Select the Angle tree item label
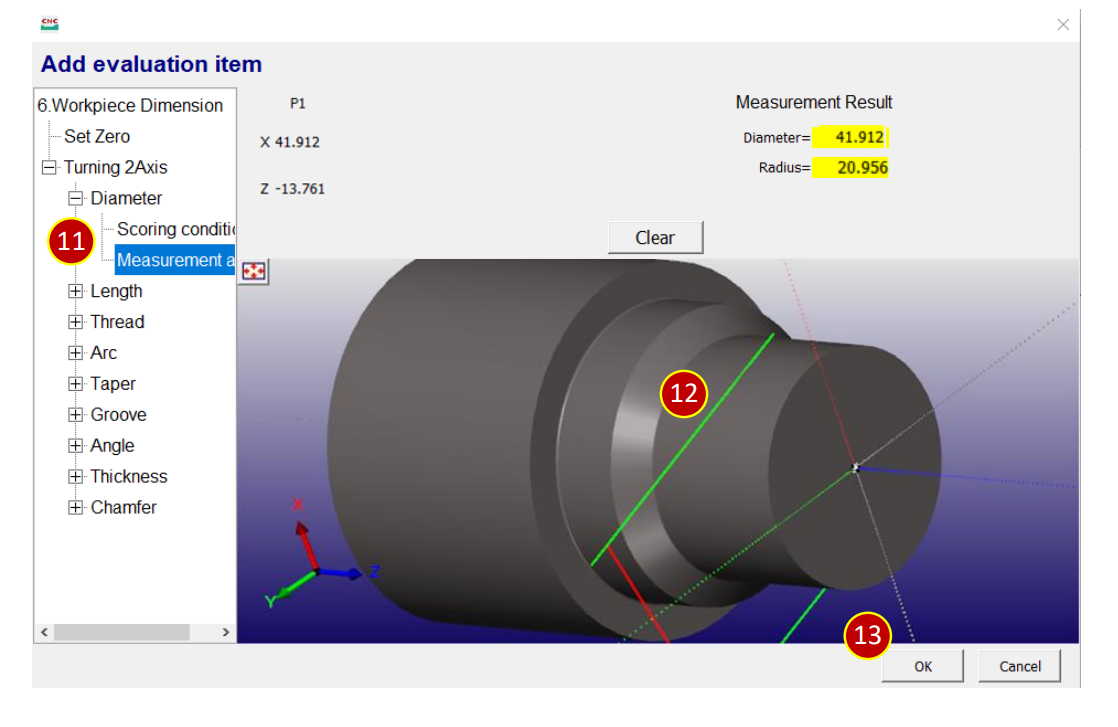The image size is (1118, 727). click(x=112, y=445)
